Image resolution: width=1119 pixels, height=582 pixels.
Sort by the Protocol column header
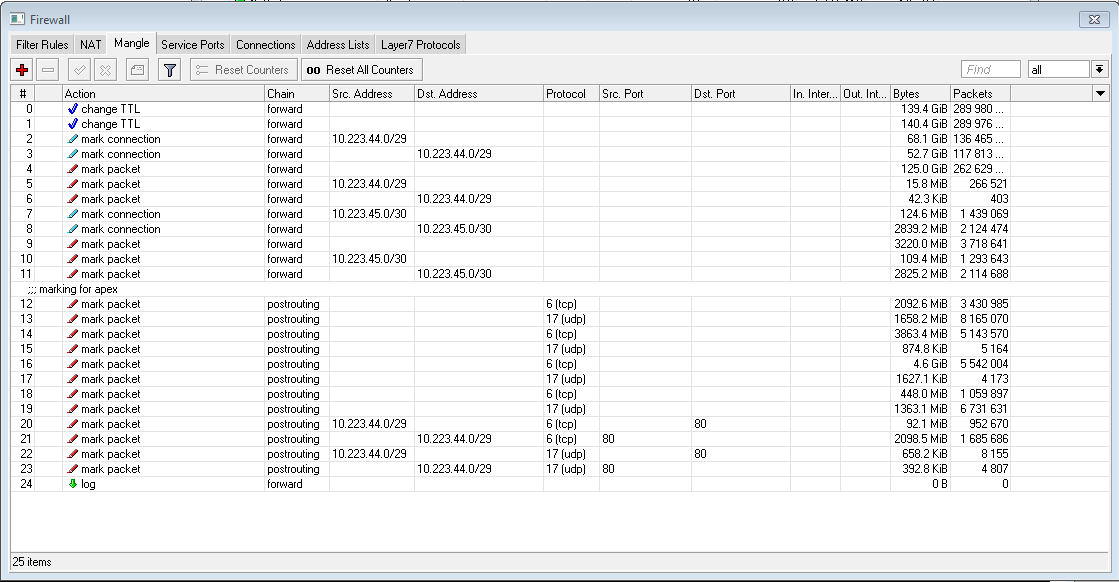571,93
